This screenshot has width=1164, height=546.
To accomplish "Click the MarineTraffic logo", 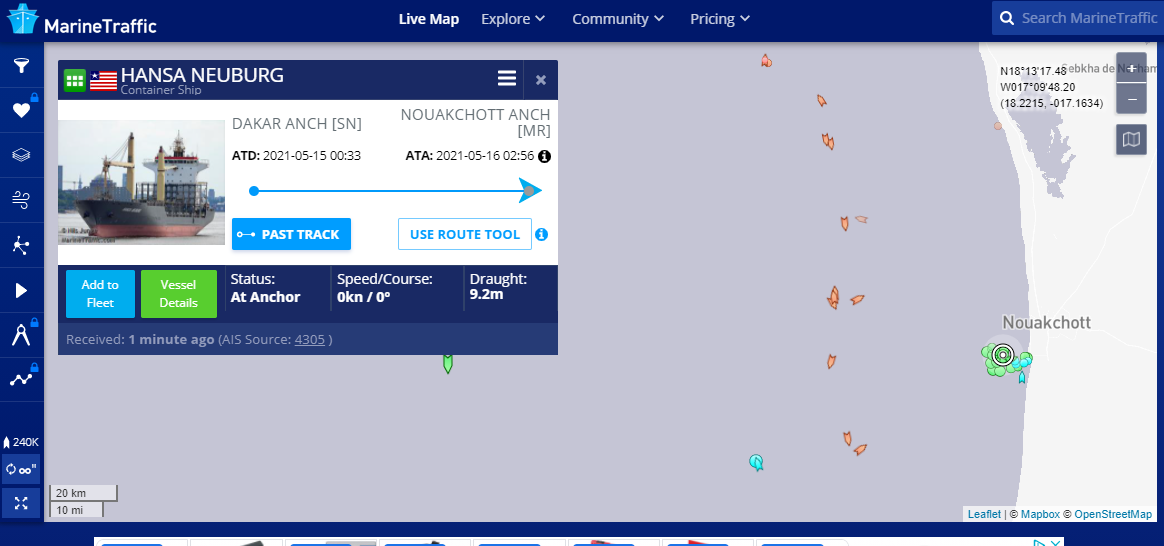I will coord(82,19).
